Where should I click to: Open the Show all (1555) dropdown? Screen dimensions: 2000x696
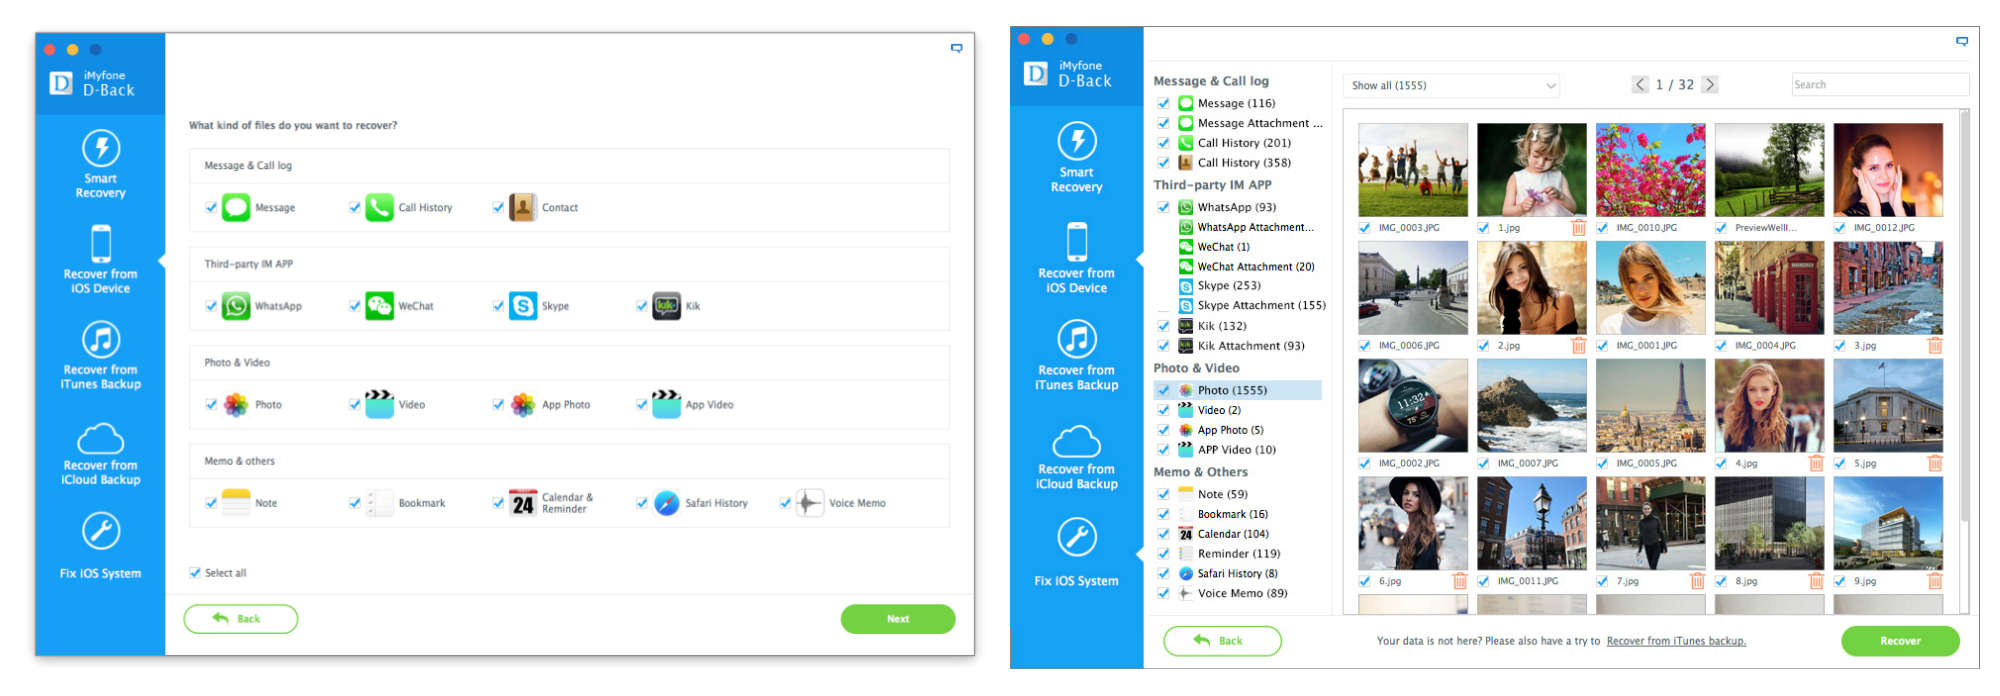pyautogui.click(x=1451, y=85)
